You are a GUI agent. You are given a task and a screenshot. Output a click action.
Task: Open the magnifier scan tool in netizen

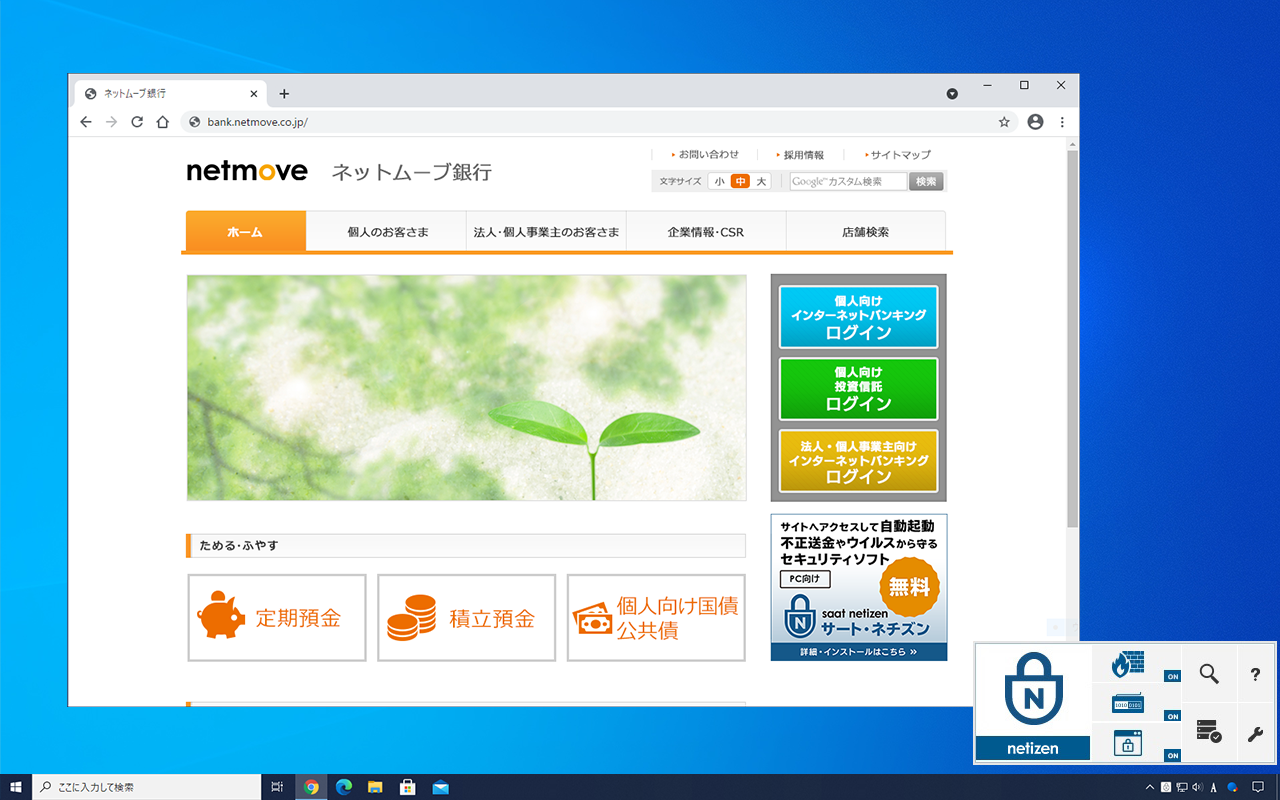[x=1209, y=674]
